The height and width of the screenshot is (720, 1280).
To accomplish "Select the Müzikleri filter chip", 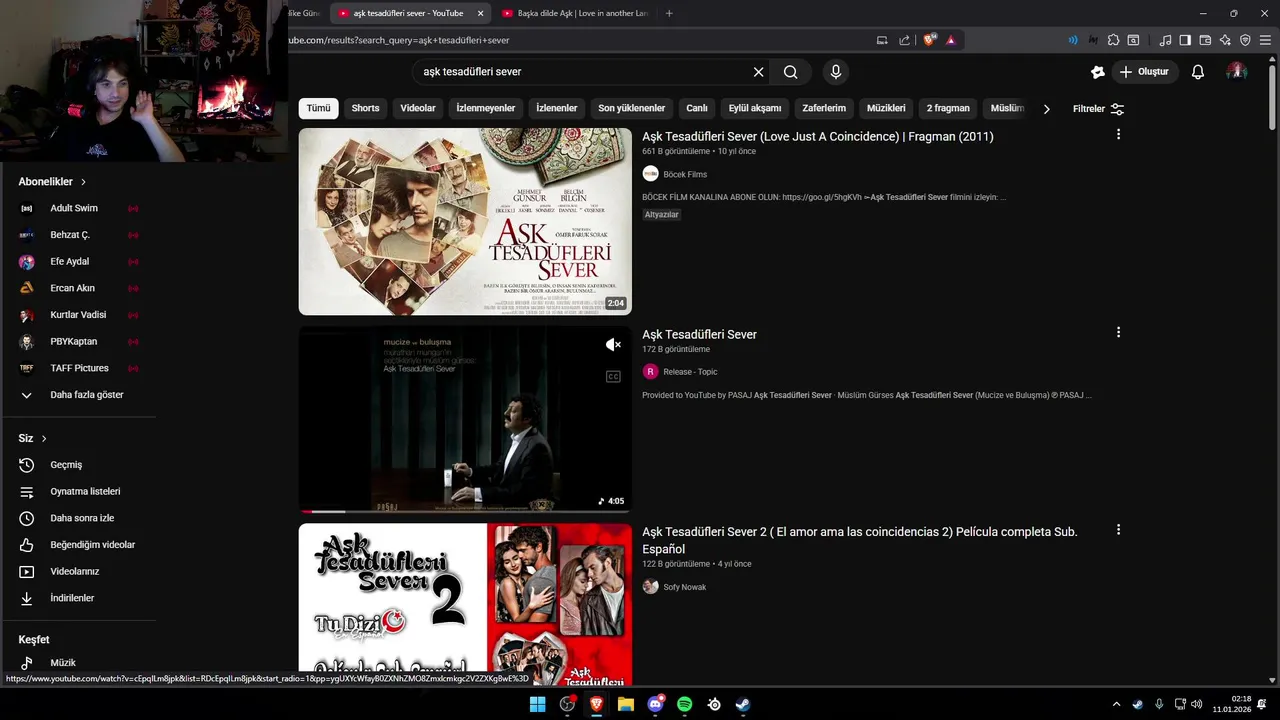I will [x=886, y=108].
